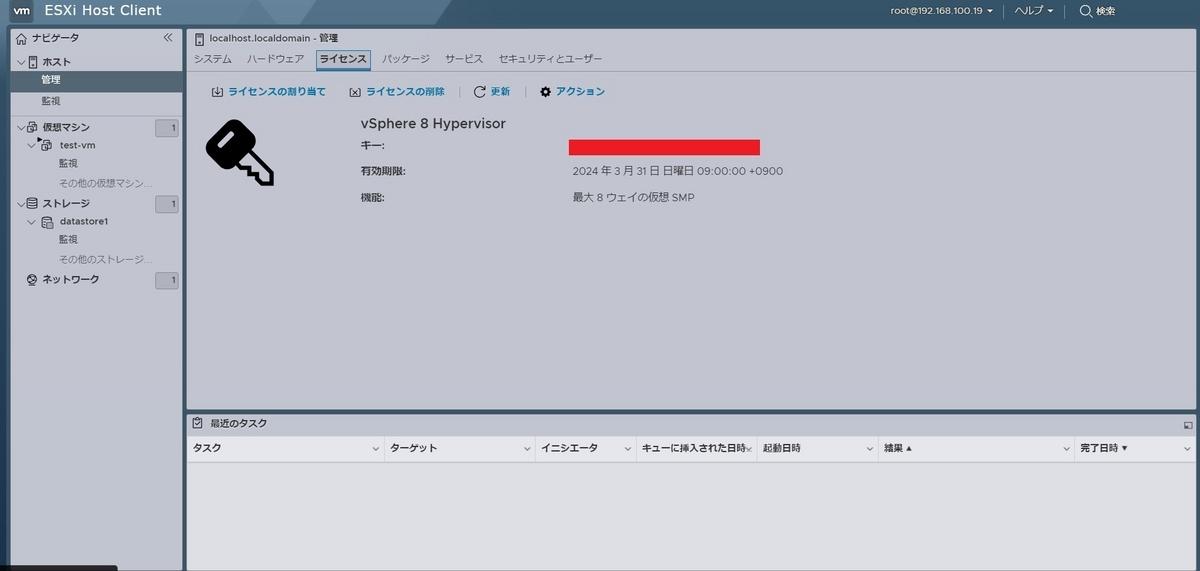The width and height of the screenshot is (1200, 571).
Task: Click the vSphere 8 Hypervisor title
Action: [433, 124]
